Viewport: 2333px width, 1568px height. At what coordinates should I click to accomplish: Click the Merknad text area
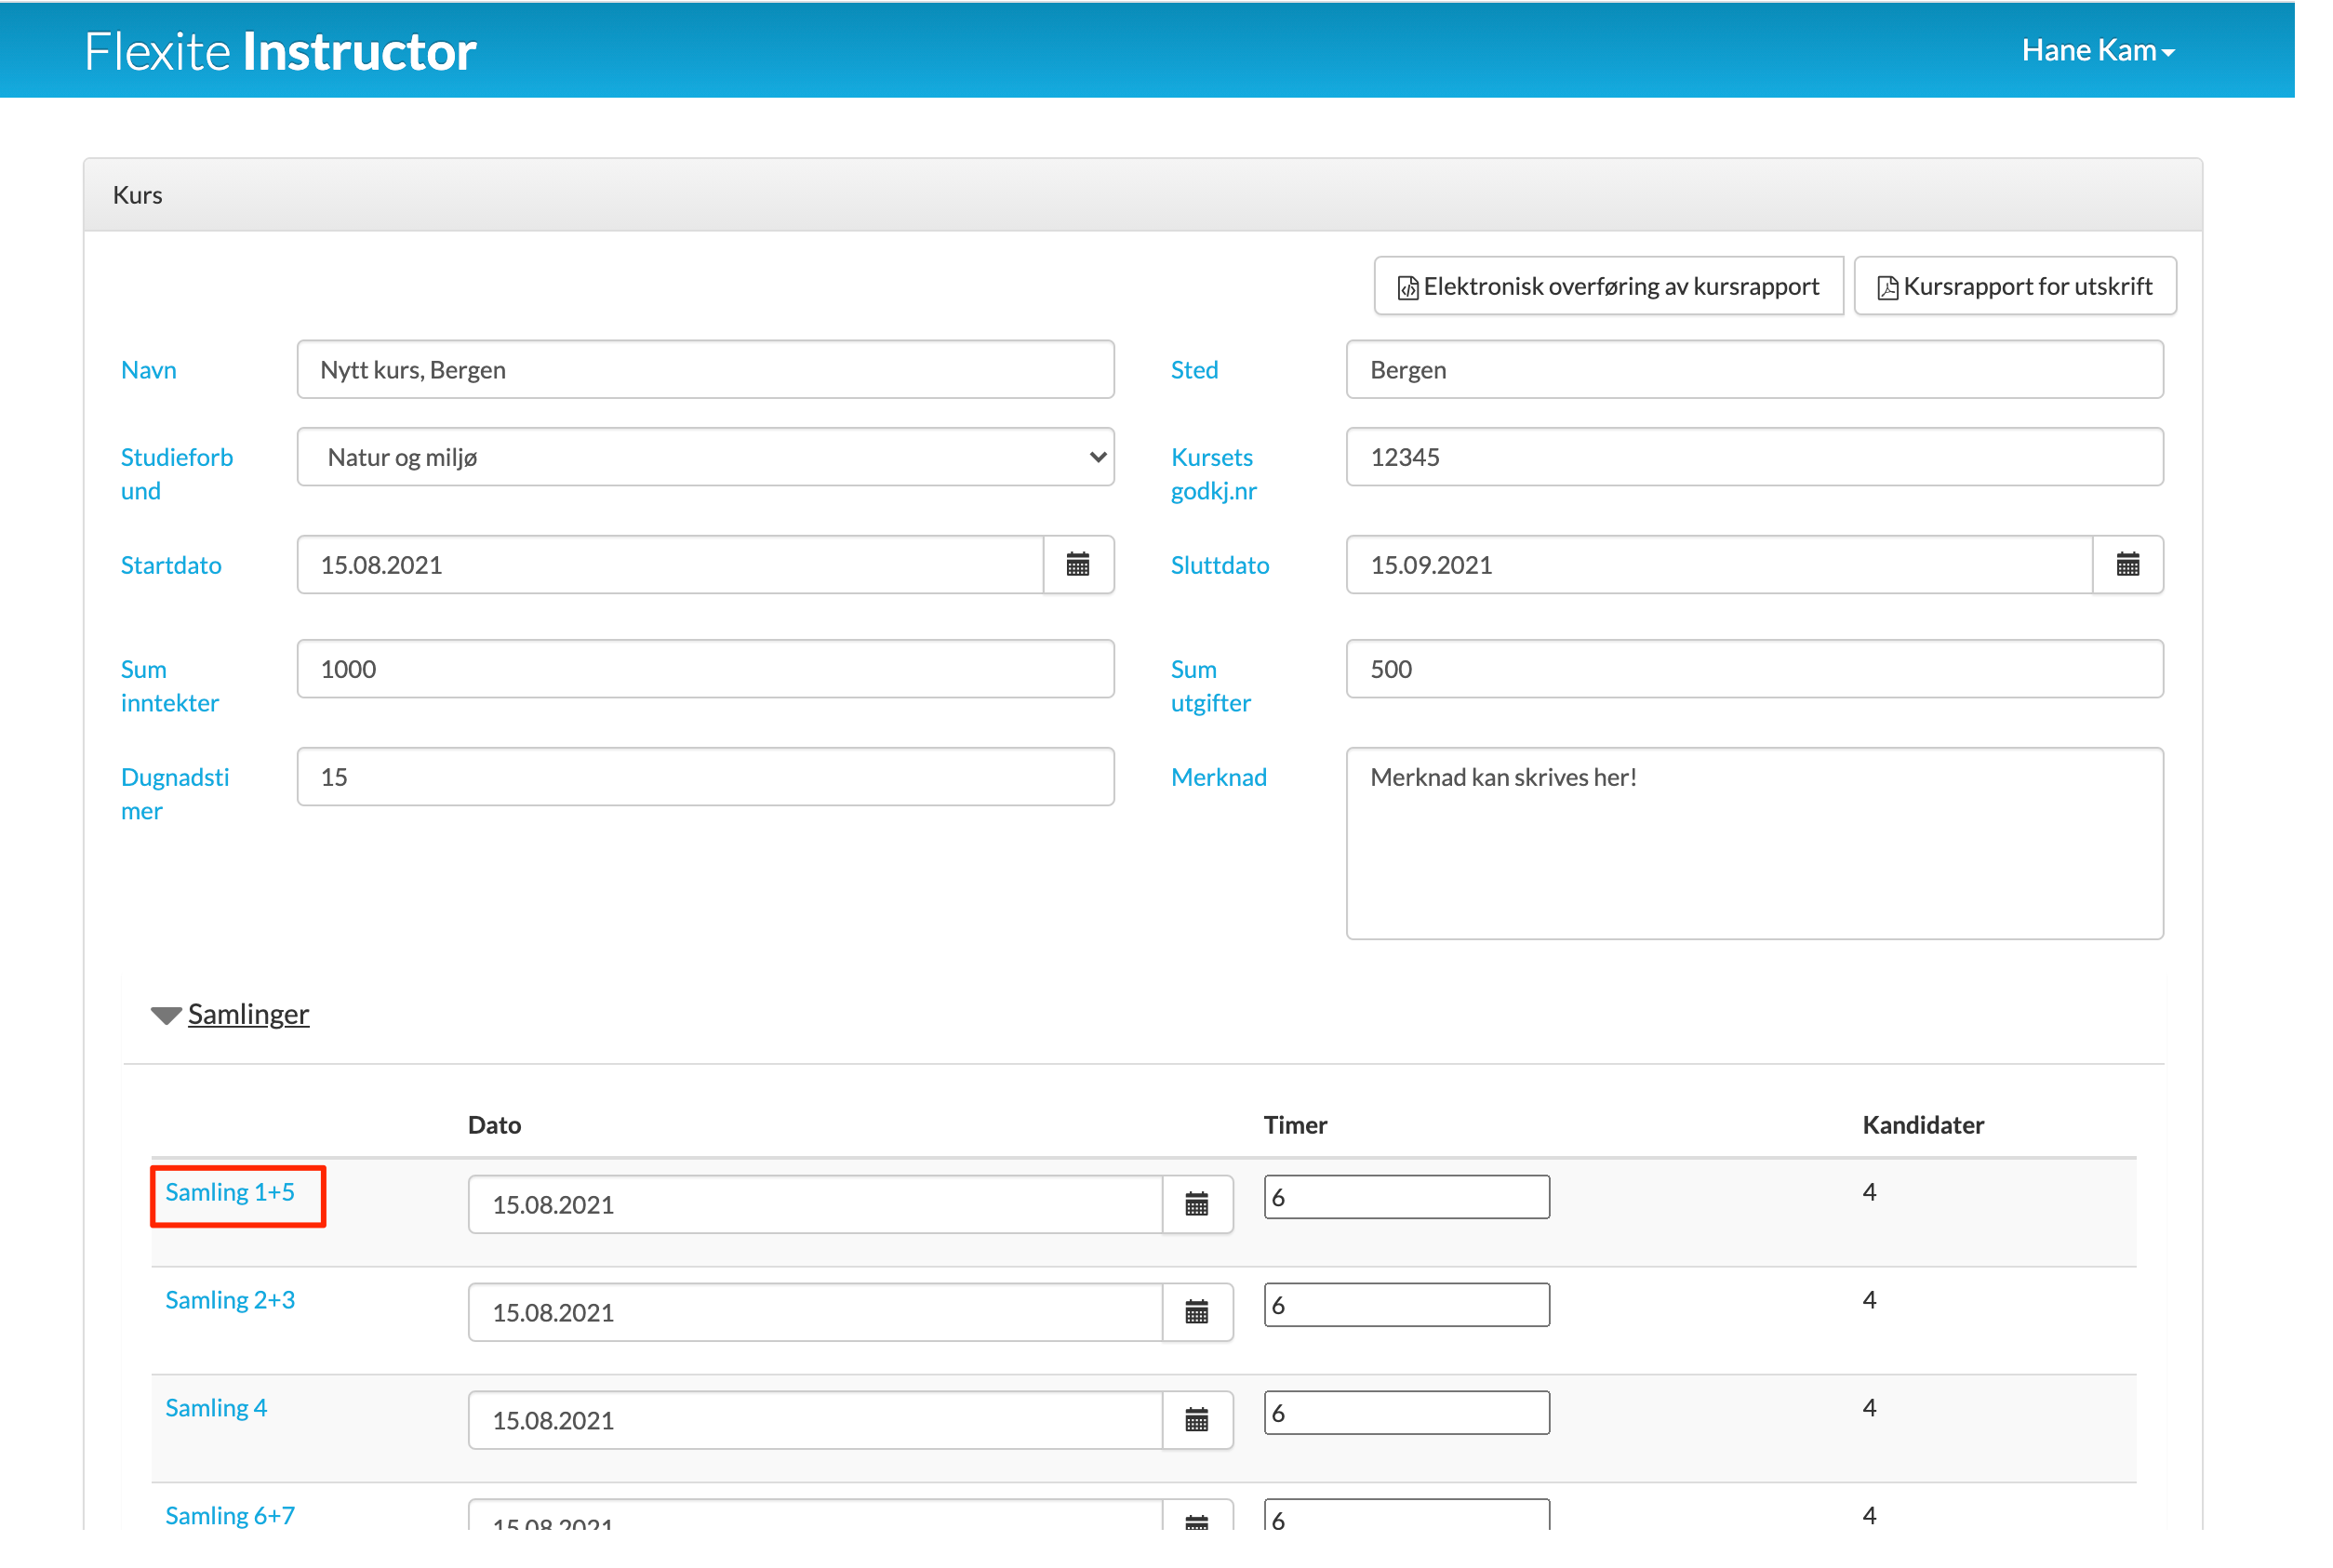[x=1754, y=843]
